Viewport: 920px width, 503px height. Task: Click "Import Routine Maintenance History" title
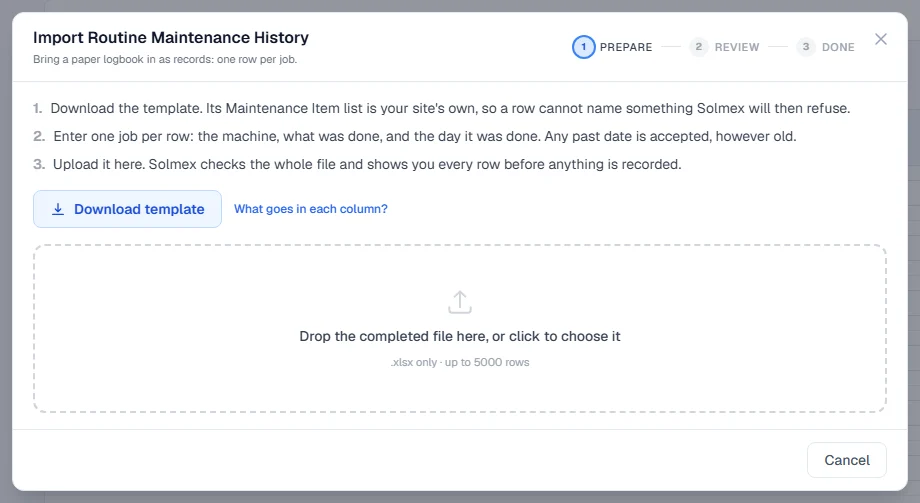click(x=171, y=38)
